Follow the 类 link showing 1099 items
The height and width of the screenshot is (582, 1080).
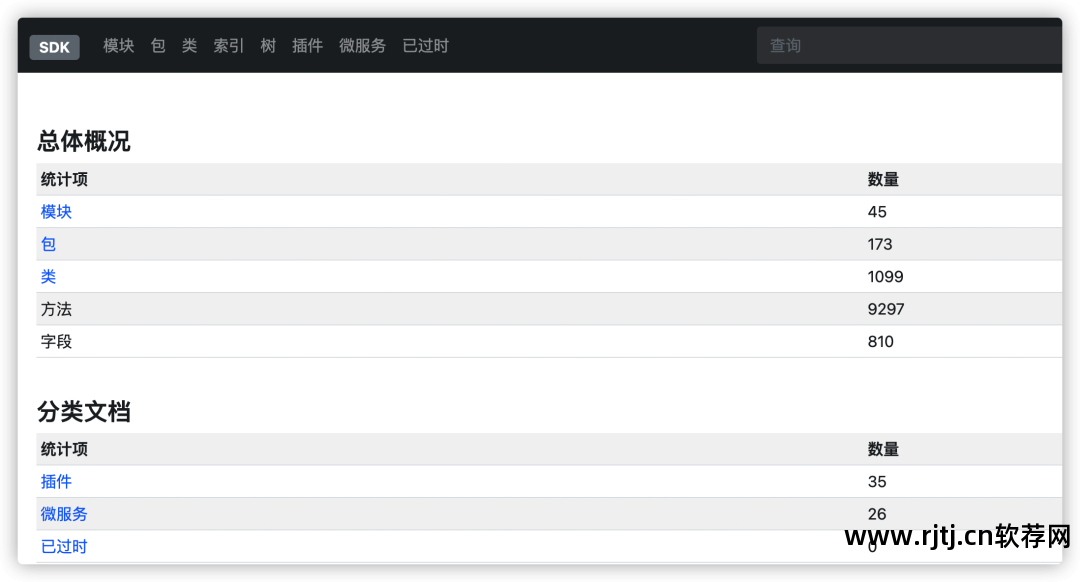pyautogui.click(x=48, y=277)
